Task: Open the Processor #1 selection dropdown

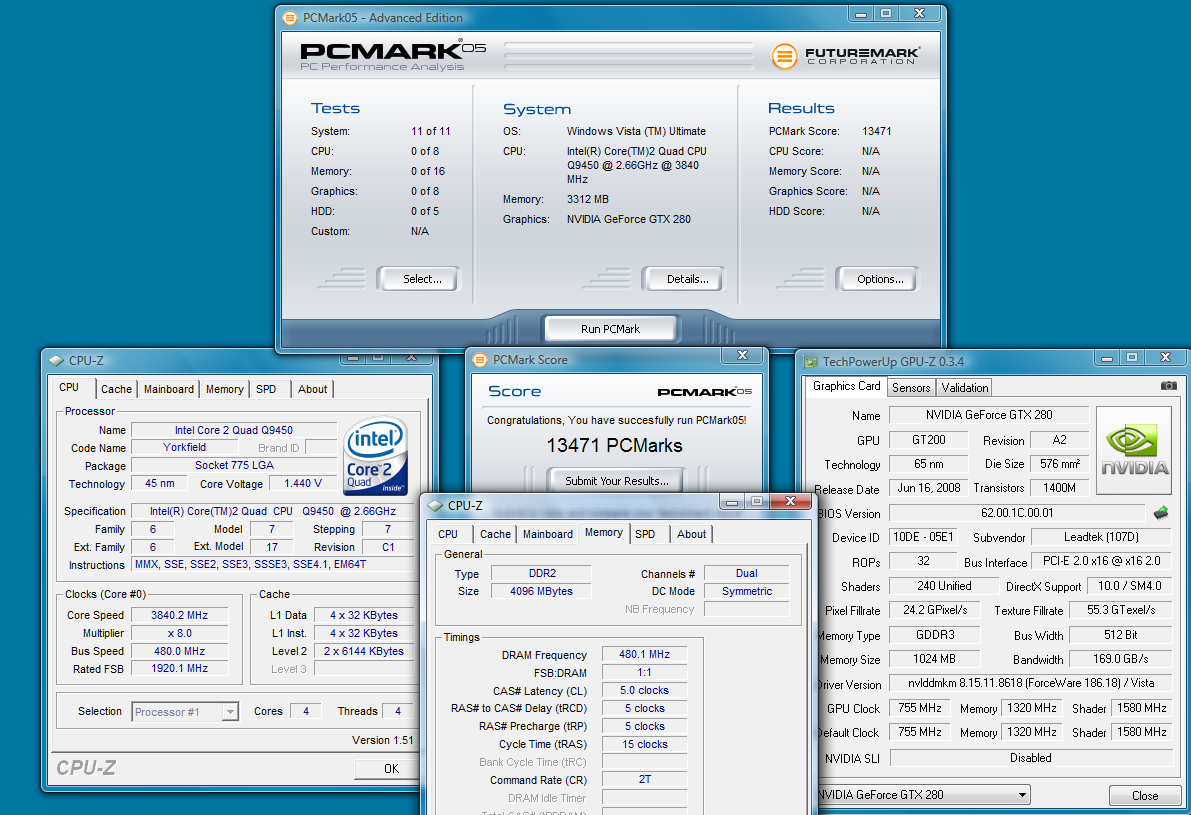Action: point(230,712)
